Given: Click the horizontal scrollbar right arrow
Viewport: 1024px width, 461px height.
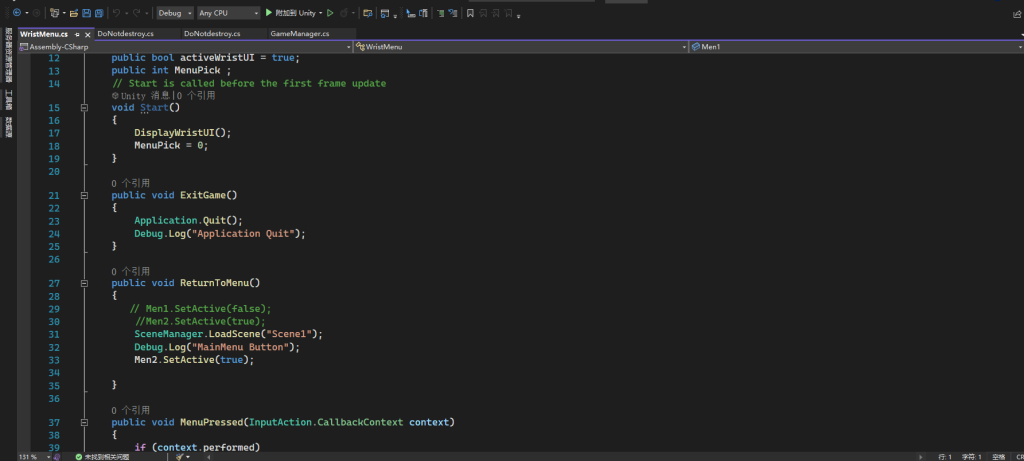Looking at the screenshot, I should point(921,457).
